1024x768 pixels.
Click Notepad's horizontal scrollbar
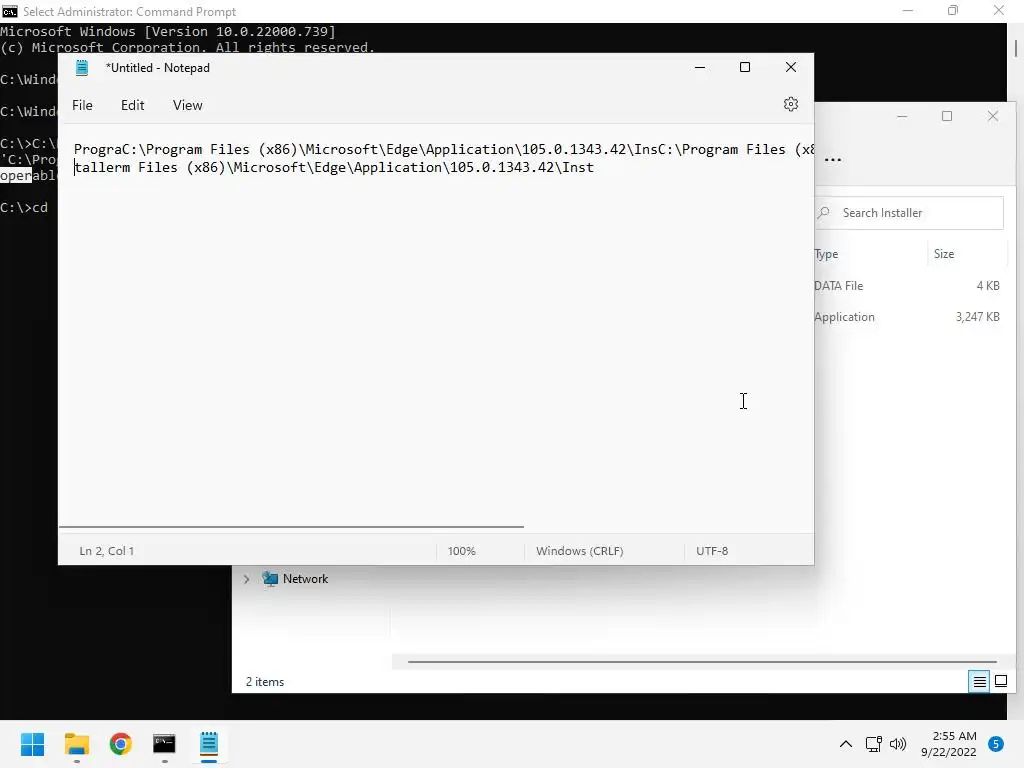pos(291,526)
